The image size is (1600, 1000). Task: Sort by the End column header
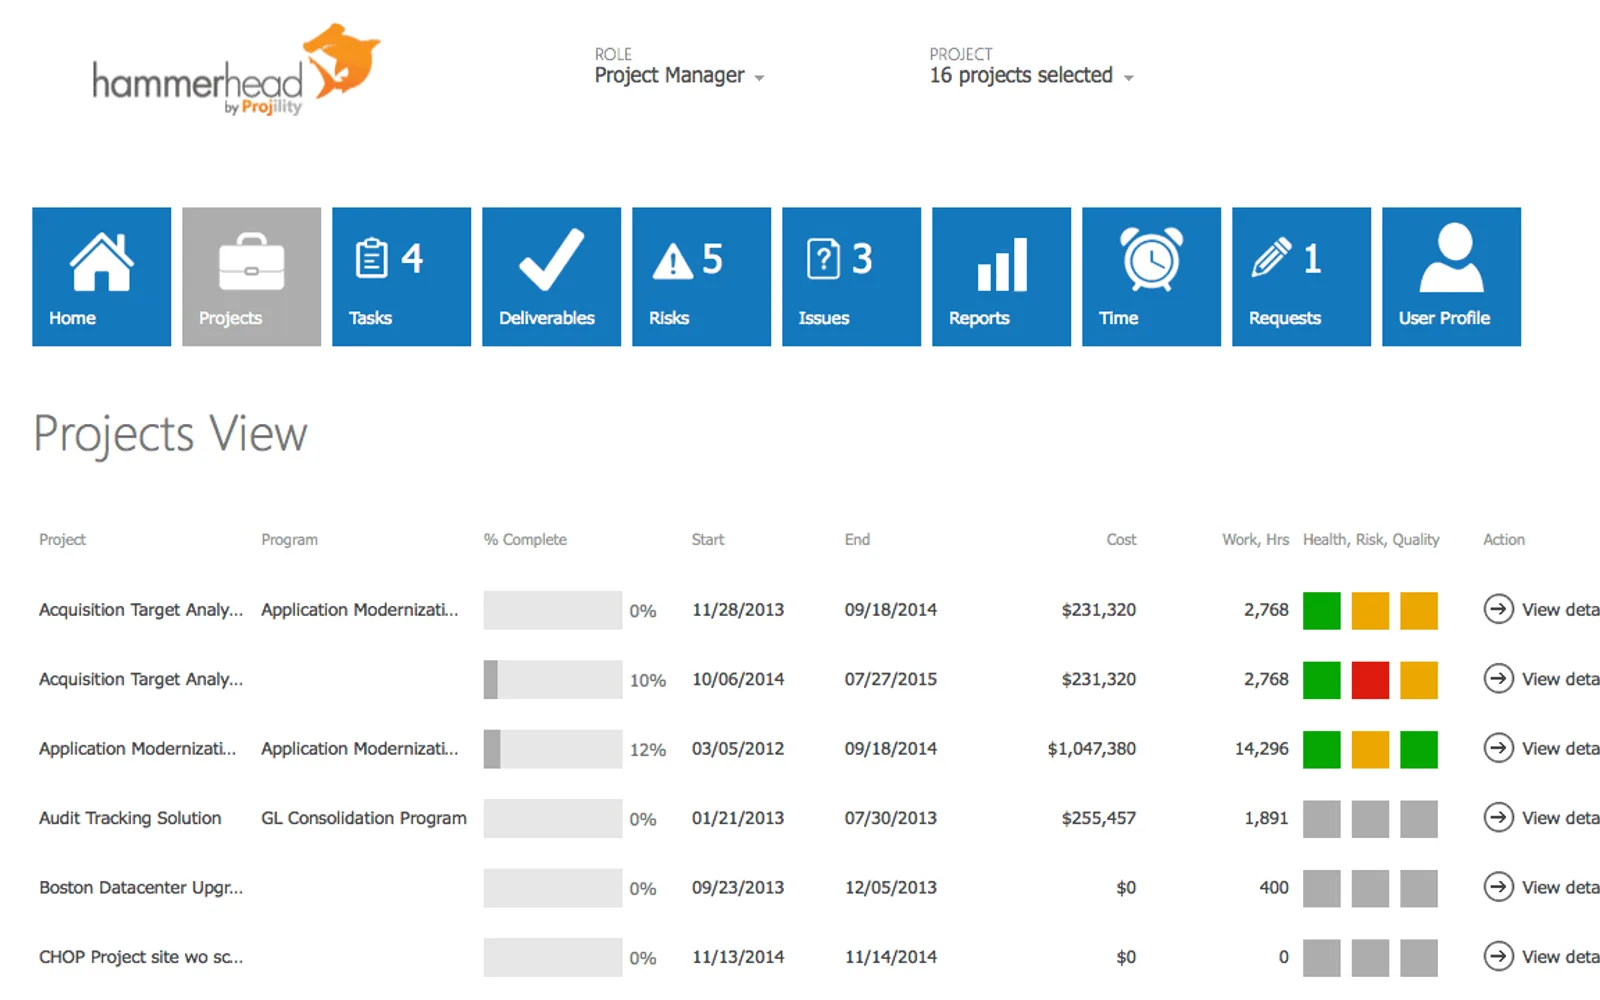[x=857, y=539]
